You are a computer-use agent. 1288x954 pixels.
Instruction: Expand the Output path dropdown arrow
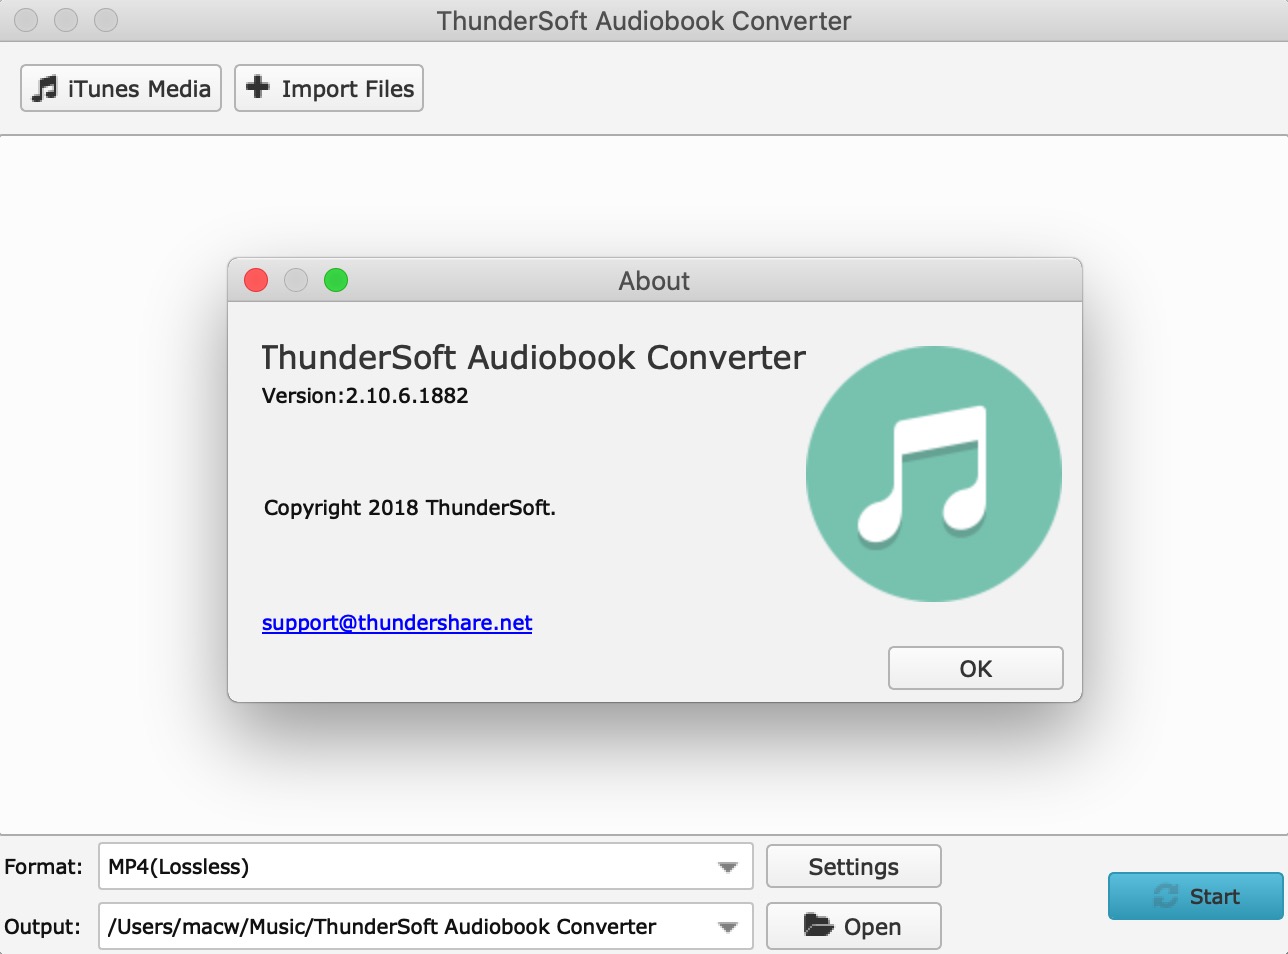pyautogui.click(x=728, y=927)
